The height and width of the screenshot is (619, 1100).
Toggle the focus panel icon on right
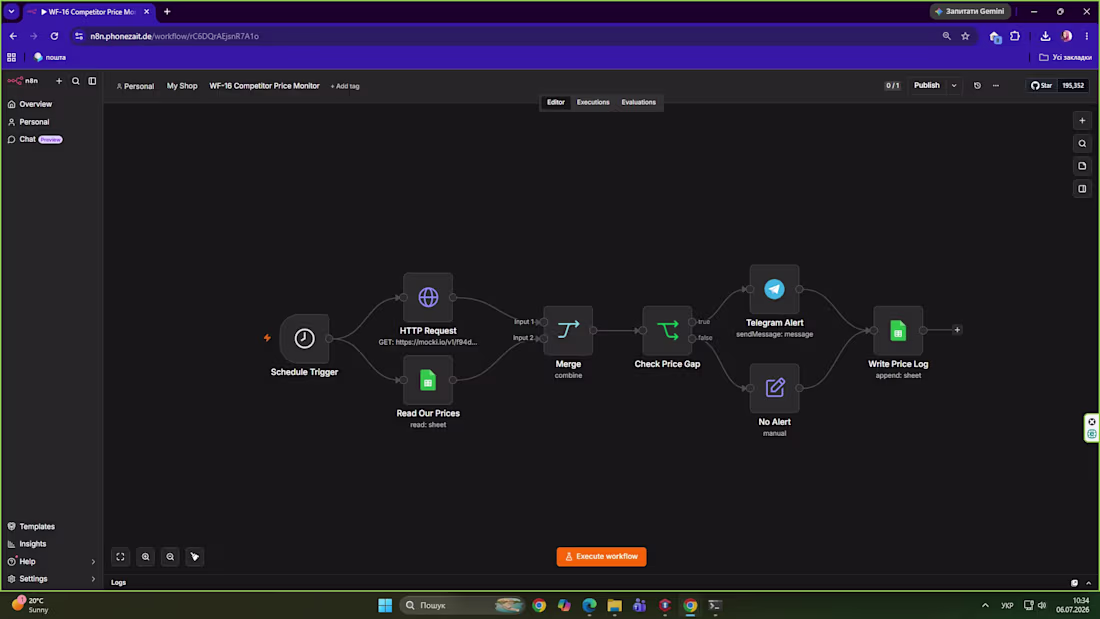[1082, 189]
